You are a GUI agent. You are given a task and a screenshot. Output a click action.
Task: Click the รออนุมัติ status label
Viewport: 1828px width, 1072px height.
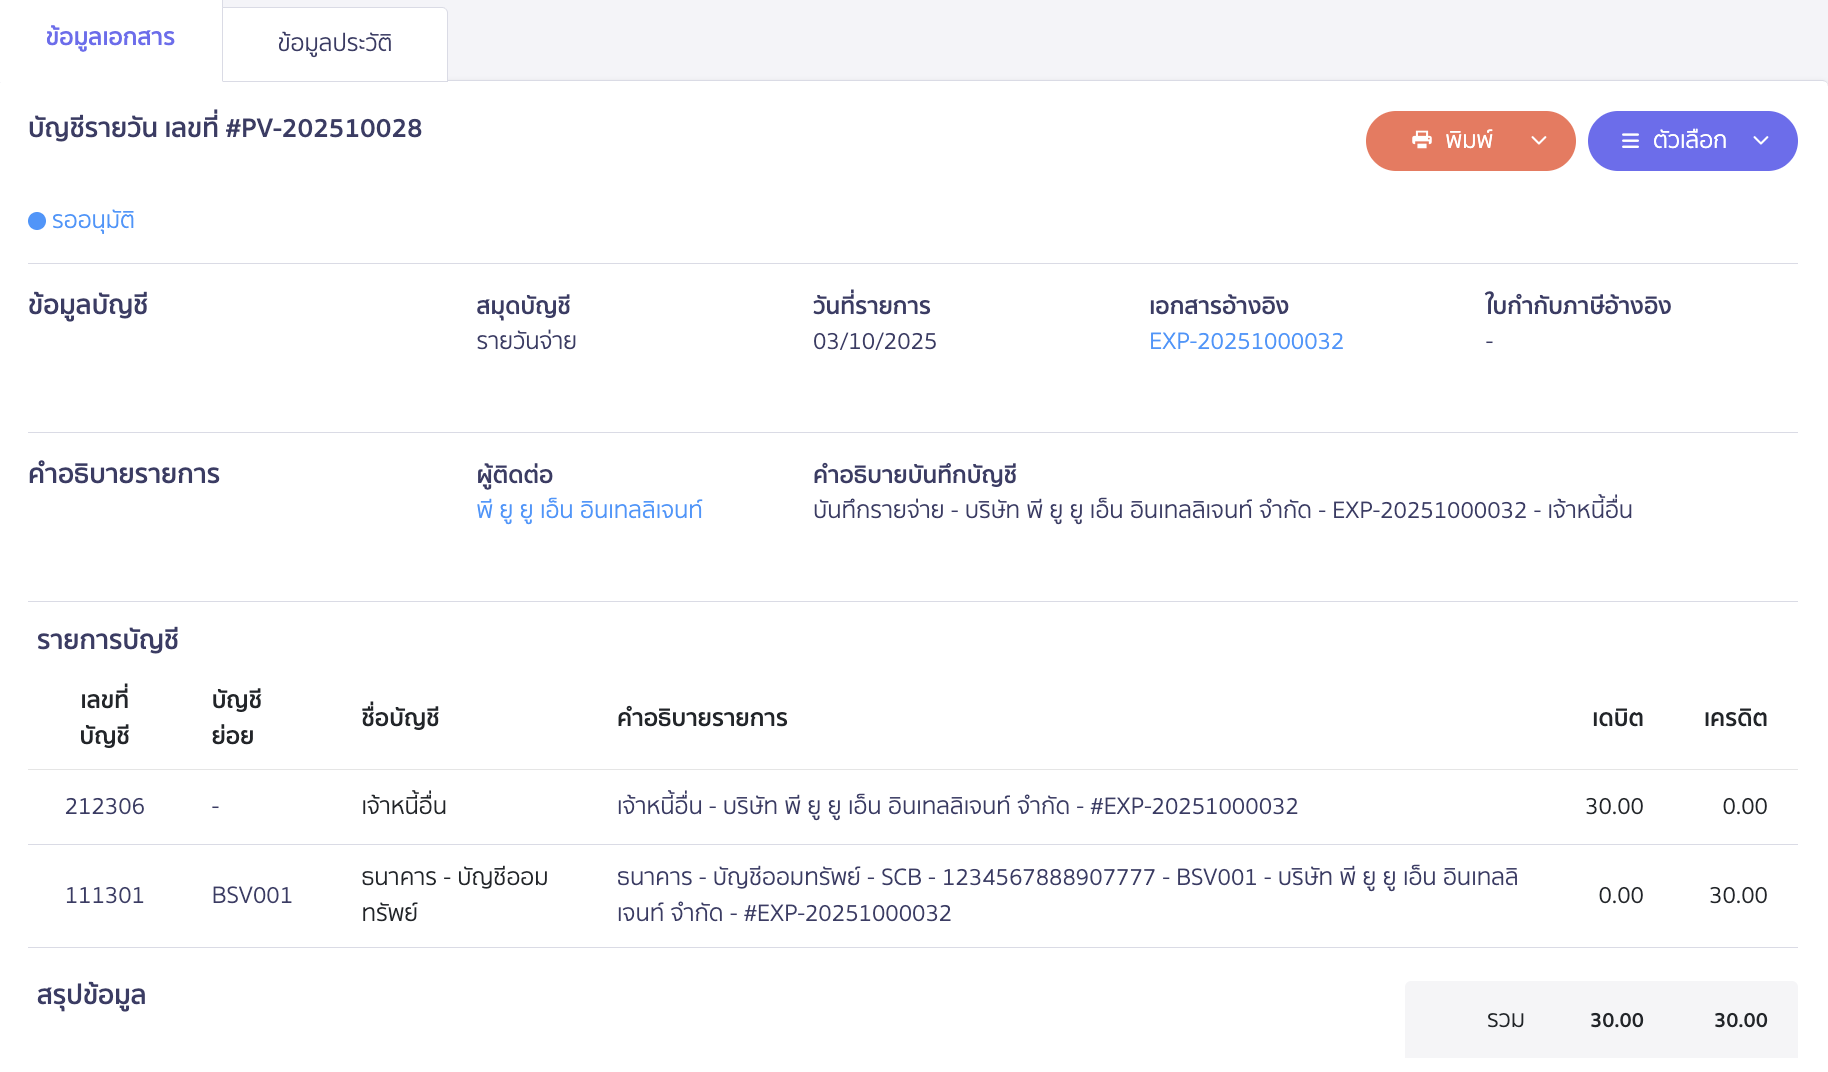(92, 220)
